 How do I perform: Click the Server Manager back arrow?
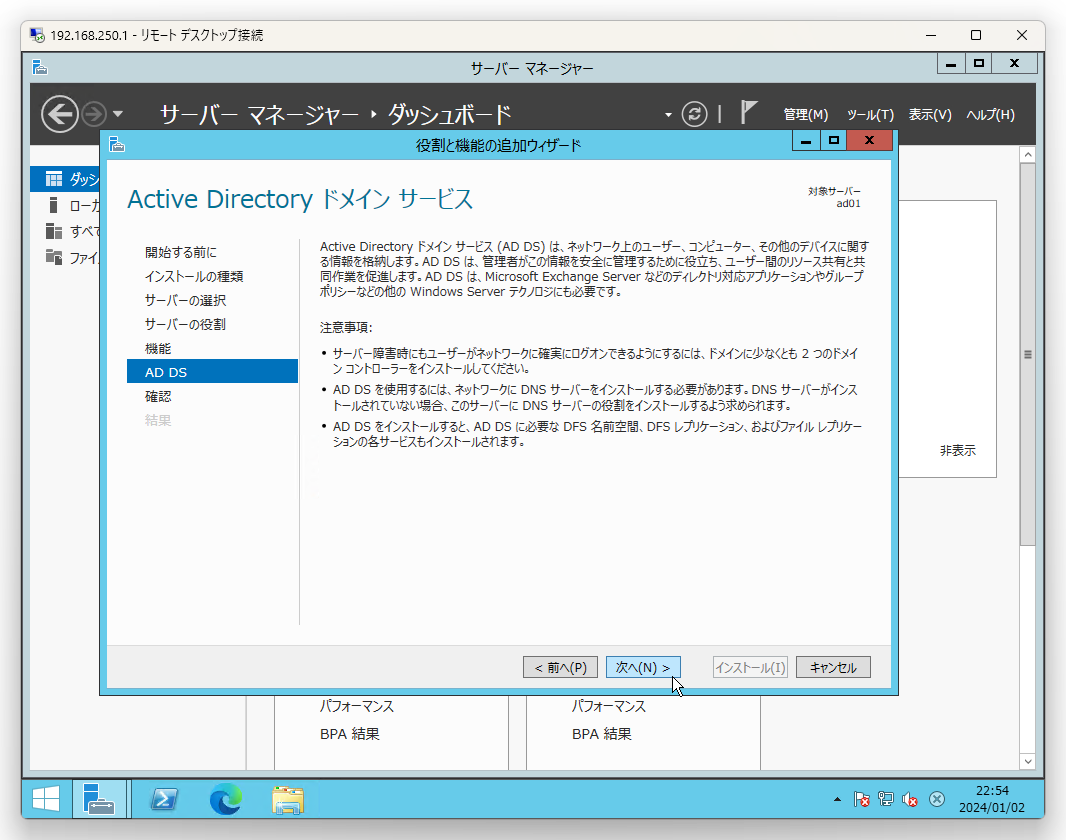coord(59,114)
